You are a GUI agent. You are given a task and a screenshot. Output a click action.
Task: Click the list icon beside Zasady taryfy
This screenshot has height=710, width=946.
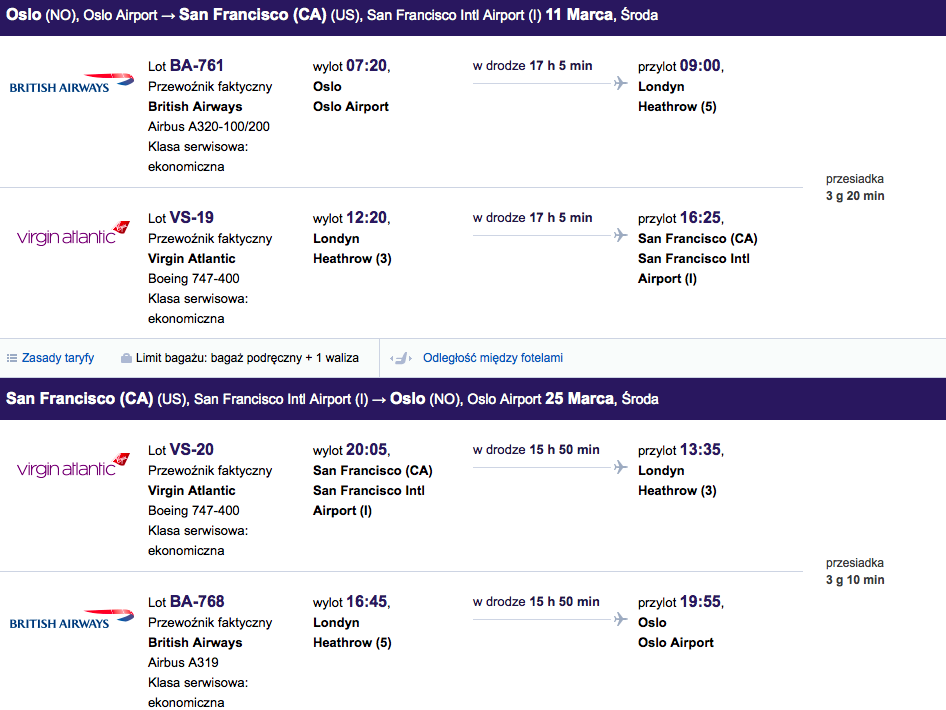pos(11,358)
